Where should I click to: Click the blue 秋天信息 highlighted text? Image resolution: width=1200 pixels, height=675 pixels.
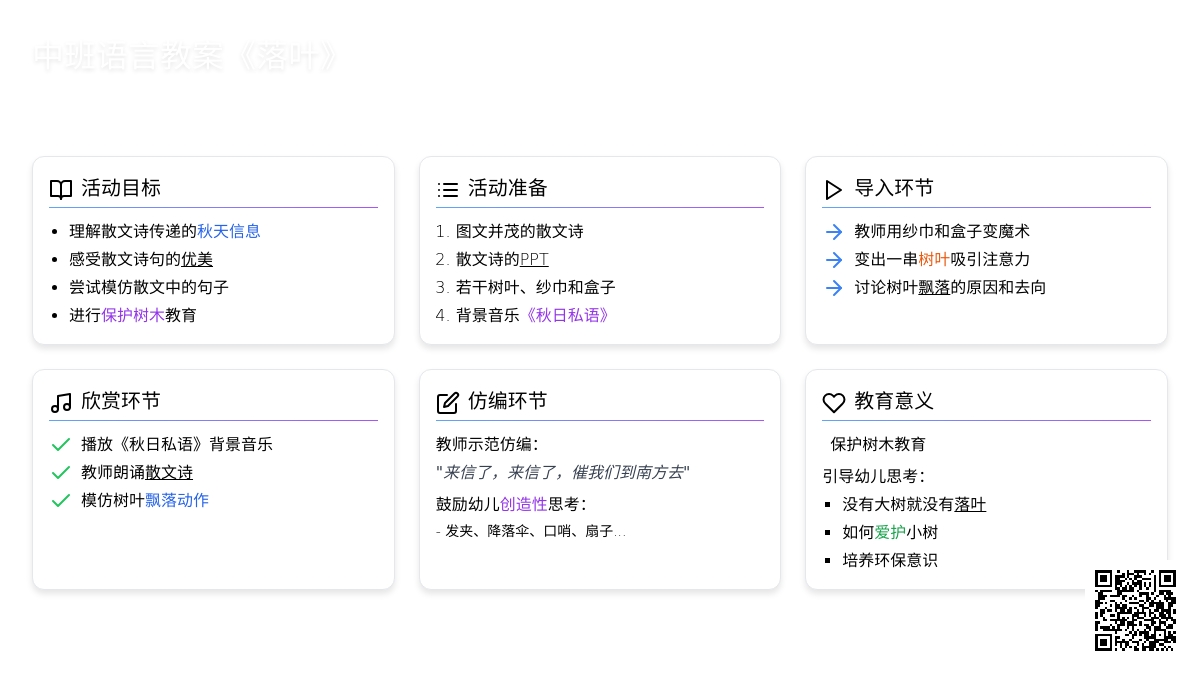tap(229, 232)
